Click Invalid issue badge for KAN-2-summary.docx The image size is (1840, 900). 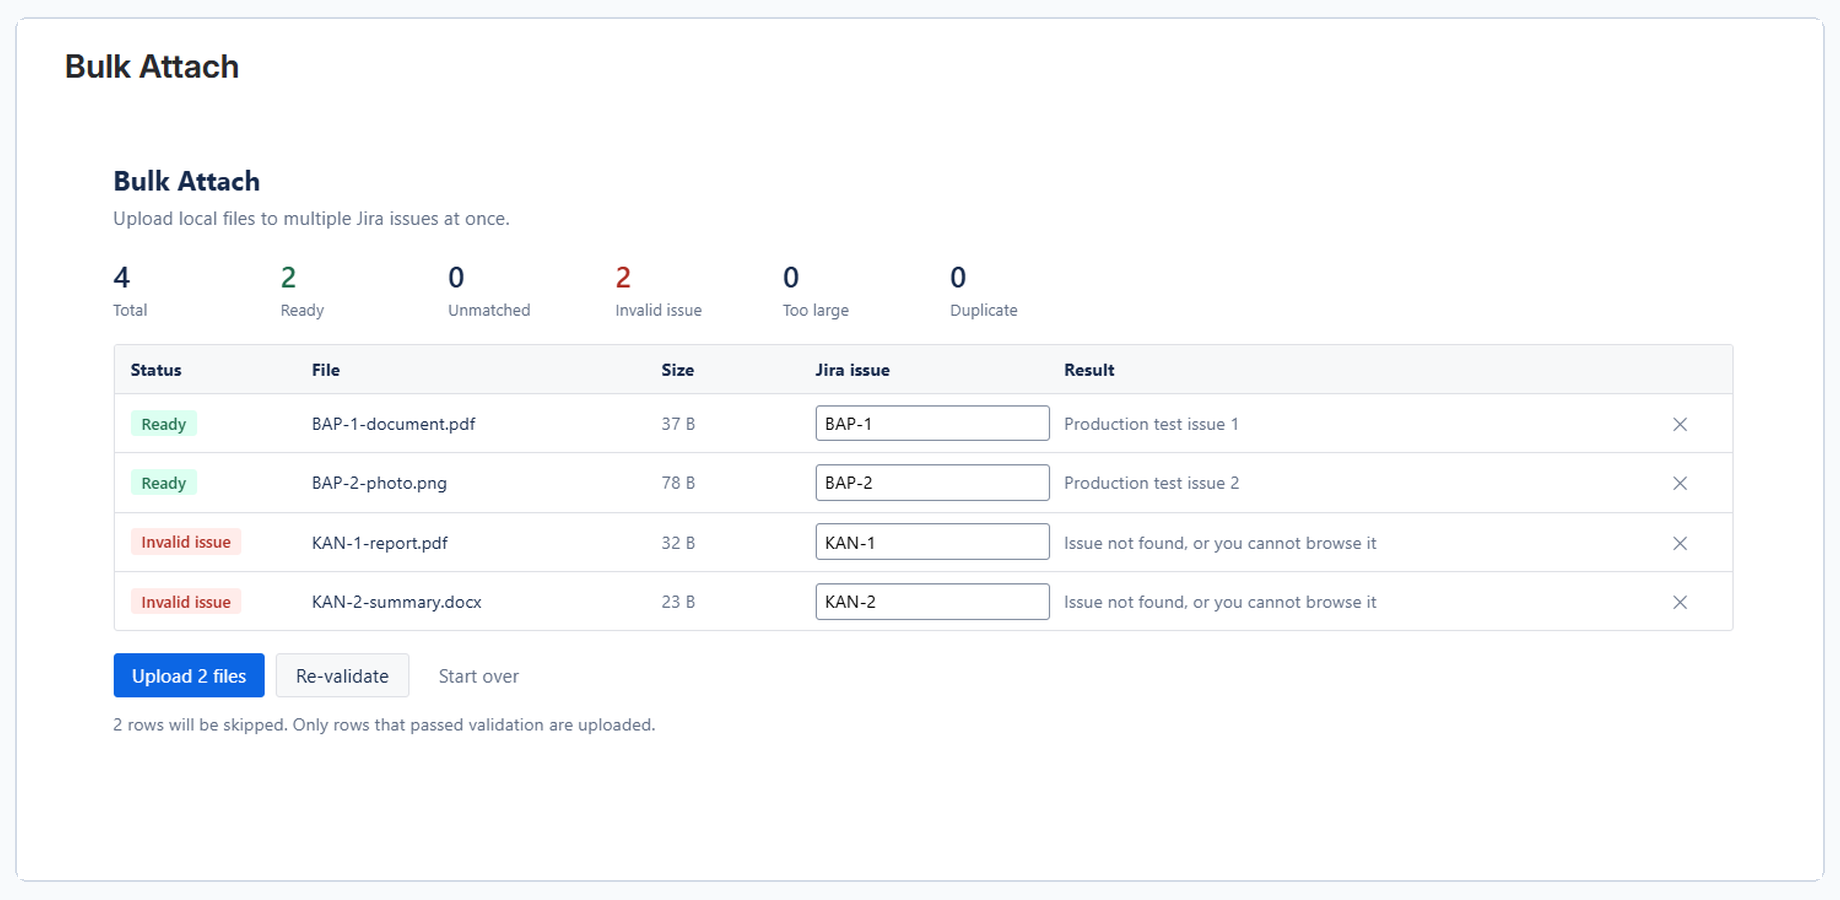(x=186, y=602)
